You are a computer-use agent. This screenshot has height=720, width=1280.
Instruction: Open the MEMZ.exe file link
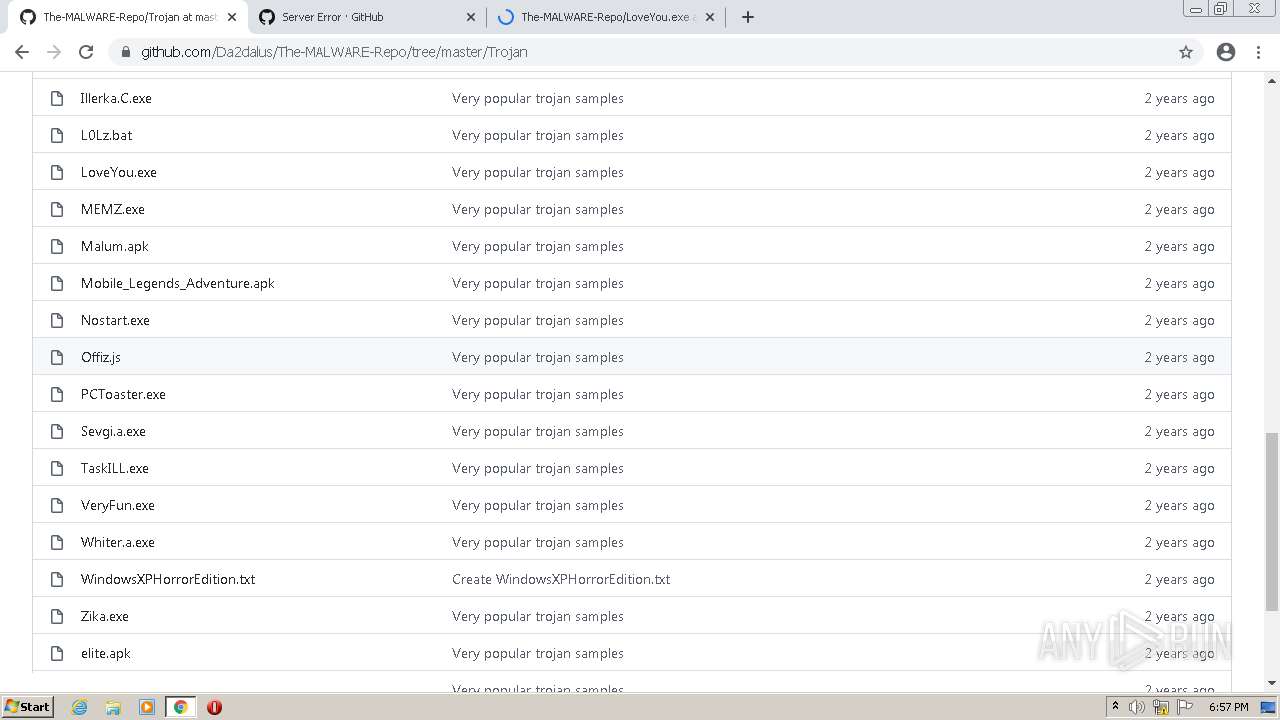click(113, 209)
